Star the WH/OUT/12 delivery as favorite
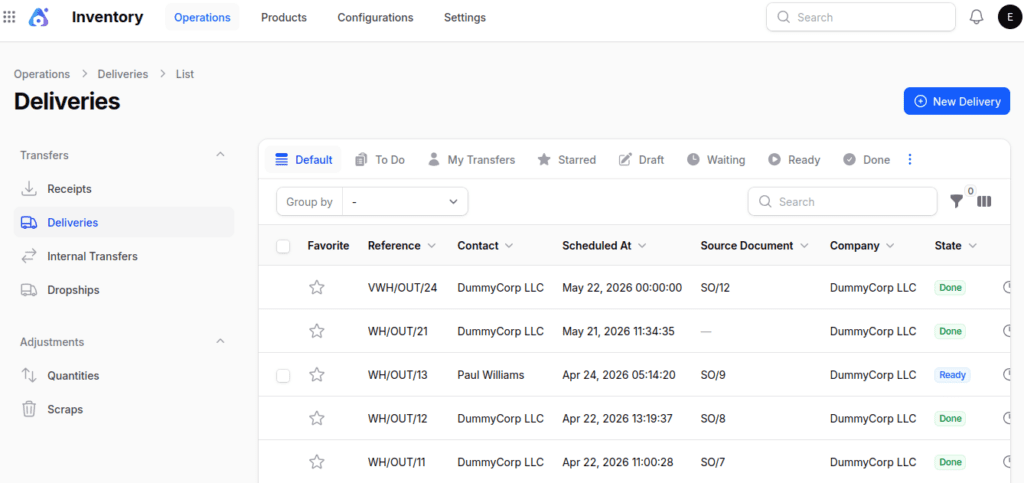This screenshot has width=1024, height=483. point(317,418)
